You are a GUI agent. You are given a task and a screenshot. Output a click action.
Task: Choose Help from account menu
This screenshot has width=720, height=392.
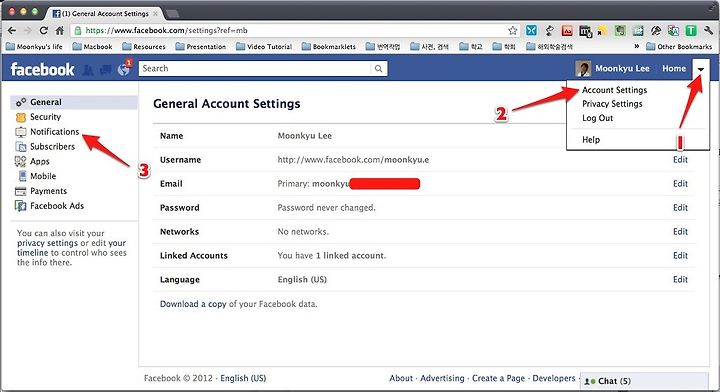(591, 140)
